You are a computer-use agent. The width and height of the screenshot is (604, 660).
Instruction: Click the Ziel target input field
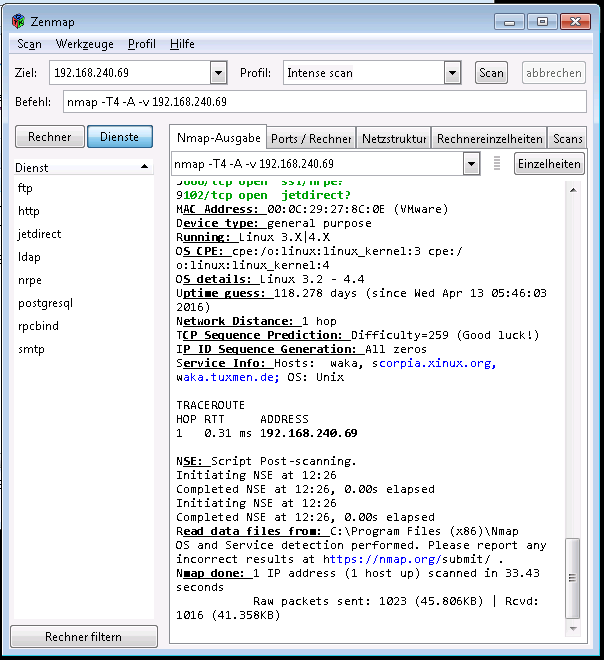pos(130,73)
